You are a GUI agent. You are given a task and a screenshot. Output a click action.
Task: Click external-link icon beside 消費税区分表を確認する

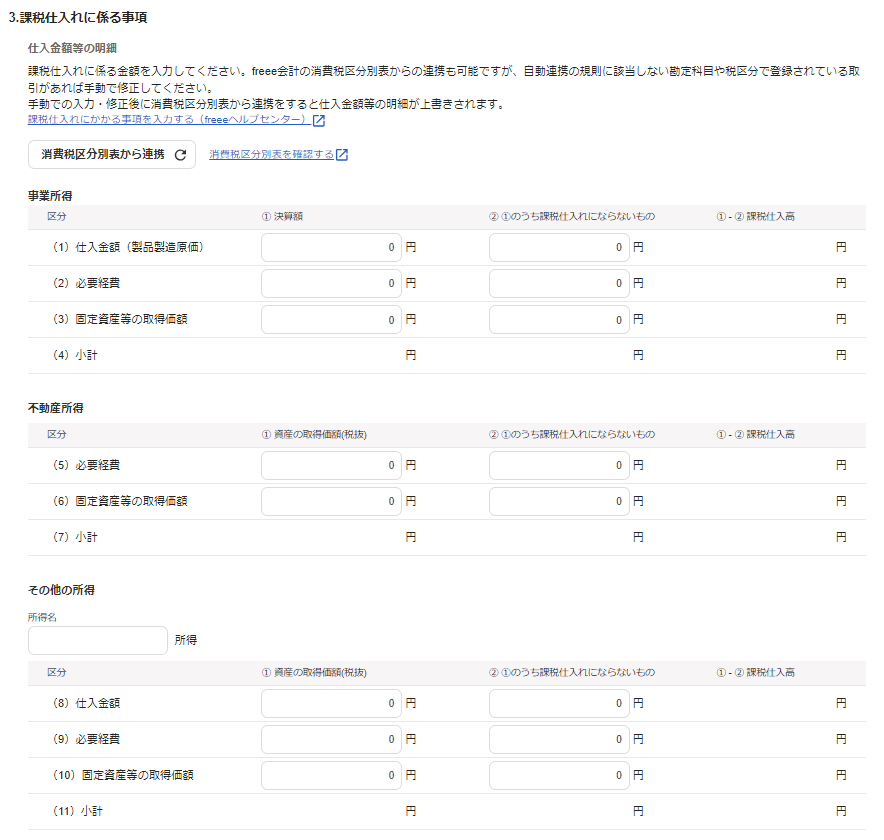[x=342, y=154]
